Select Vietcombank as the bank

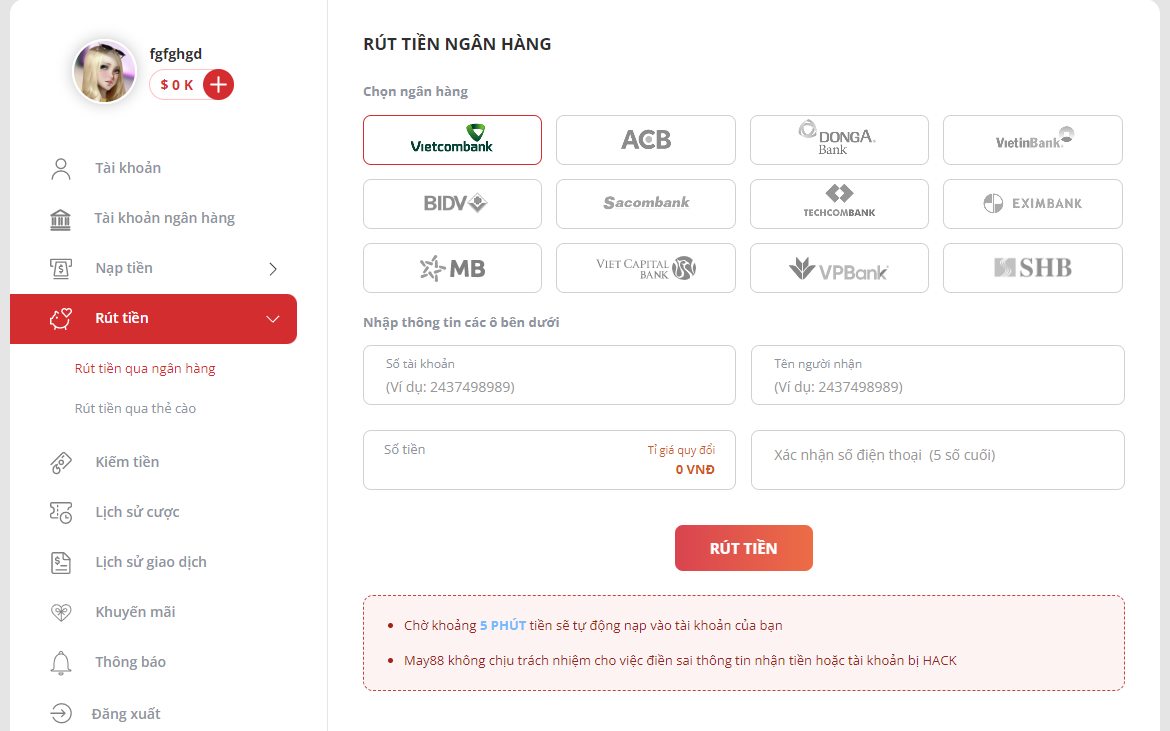pyautogui.click(x=452, y=139)
